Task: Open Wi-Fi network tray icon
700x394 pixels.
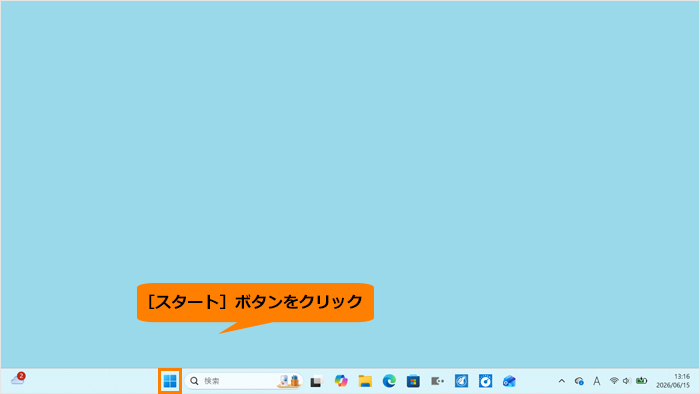Action: [x=614, y=381]
